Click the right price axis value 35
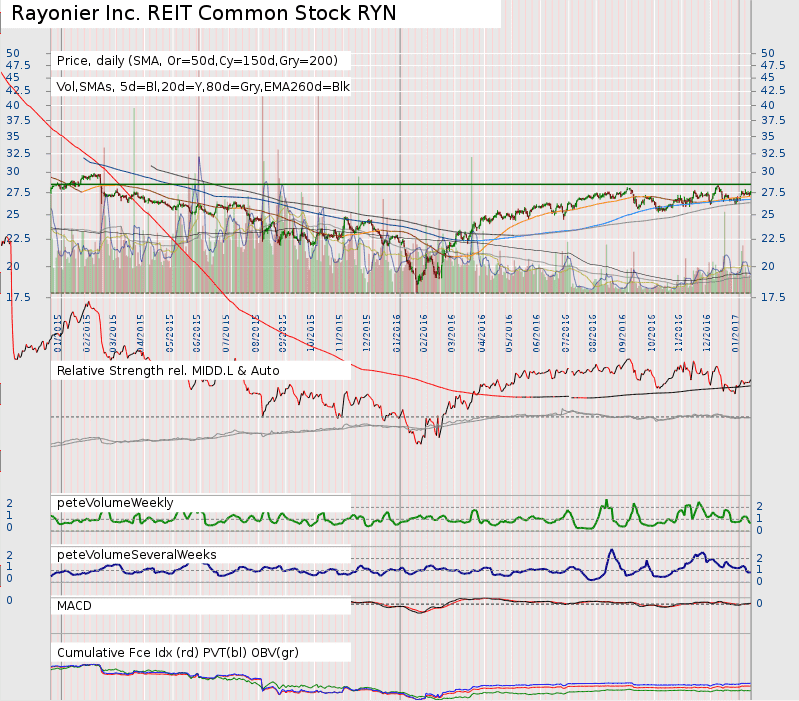The image size is (799, 701). click(767, 136)
